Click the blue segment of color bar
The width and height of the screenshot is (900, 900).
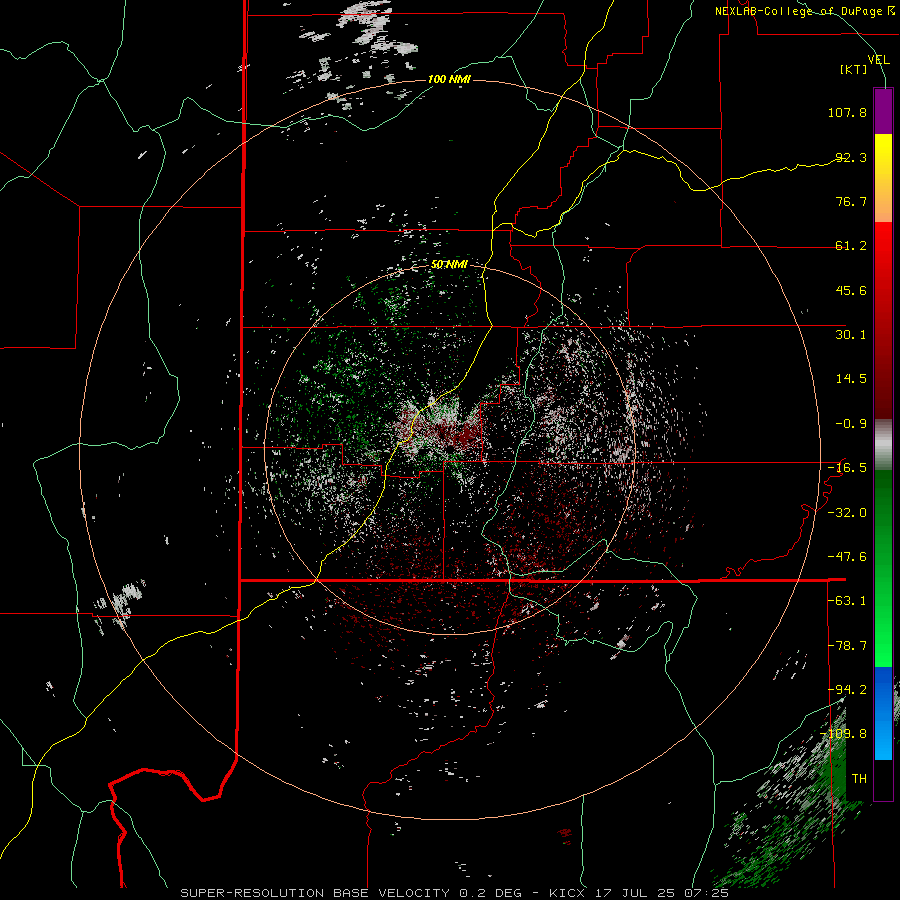tap(883, 713)
